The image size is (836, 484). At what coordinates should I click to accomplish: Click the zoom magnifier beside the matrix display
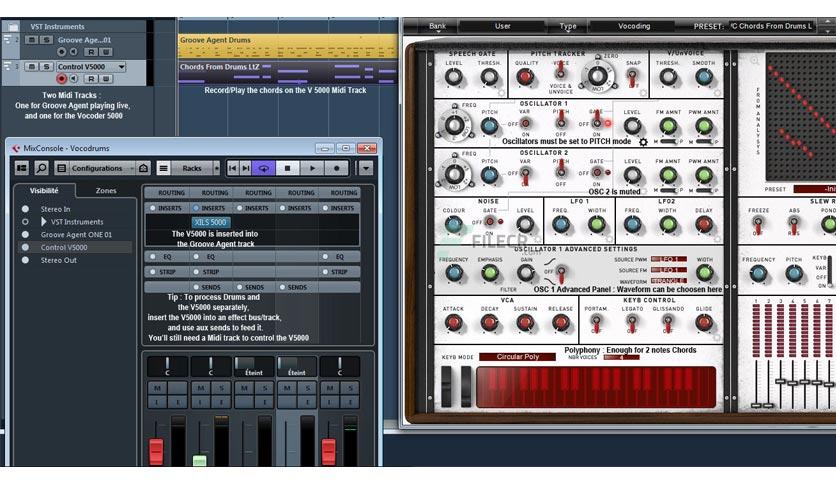click(x=754, y=61)
